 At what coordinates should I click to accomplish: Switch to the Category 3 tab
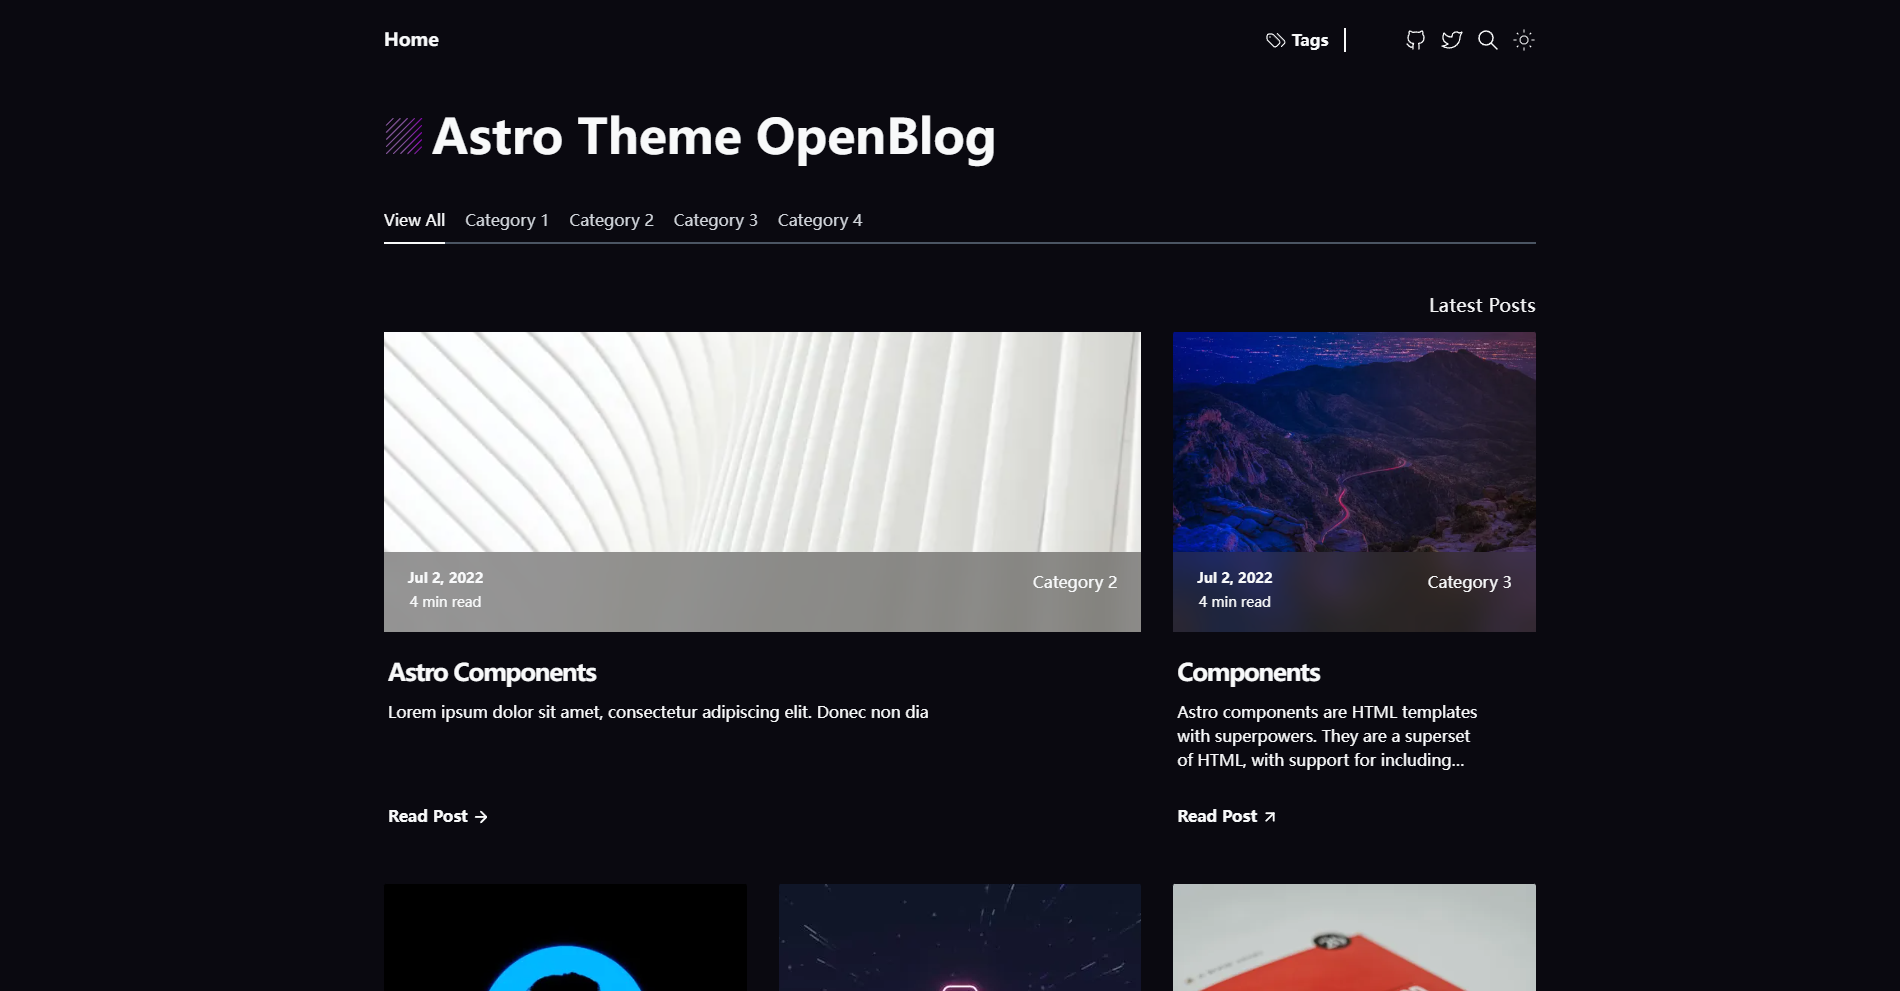coord(715,220)
